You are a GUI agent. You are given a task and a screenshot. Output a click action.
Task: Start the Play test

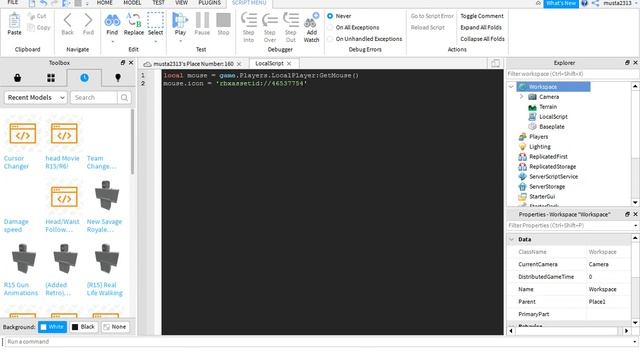coord(180,20)
